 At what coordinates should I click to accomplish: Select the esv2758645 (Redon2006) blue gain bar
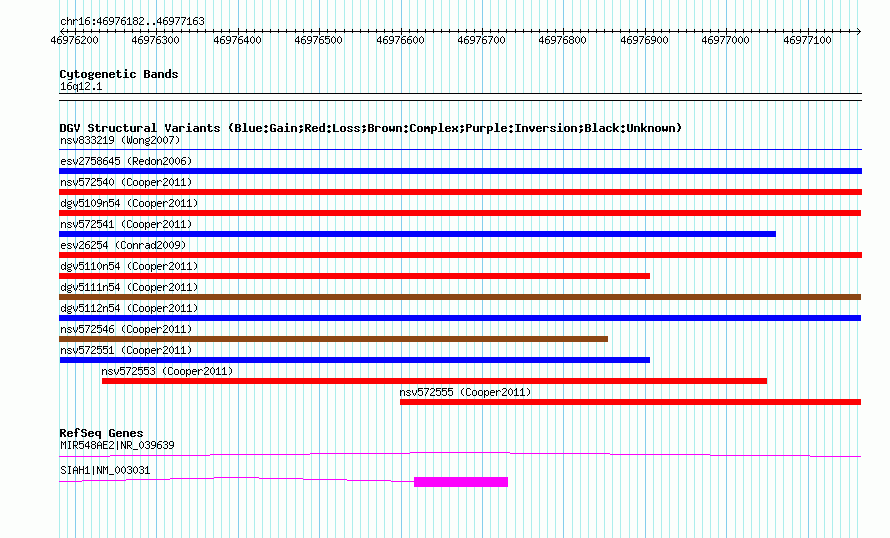460,171
